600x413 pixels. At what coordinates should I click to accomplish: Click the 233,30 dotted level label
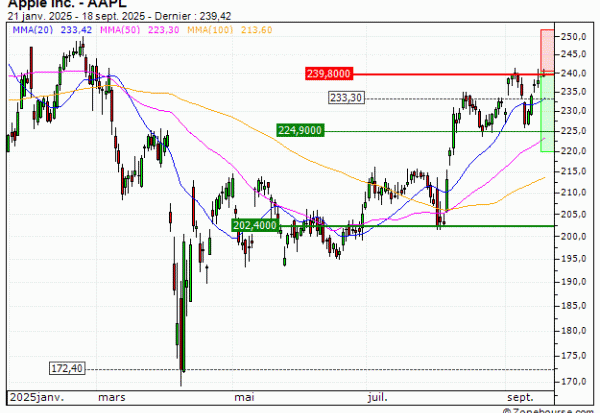pos(346,98)
